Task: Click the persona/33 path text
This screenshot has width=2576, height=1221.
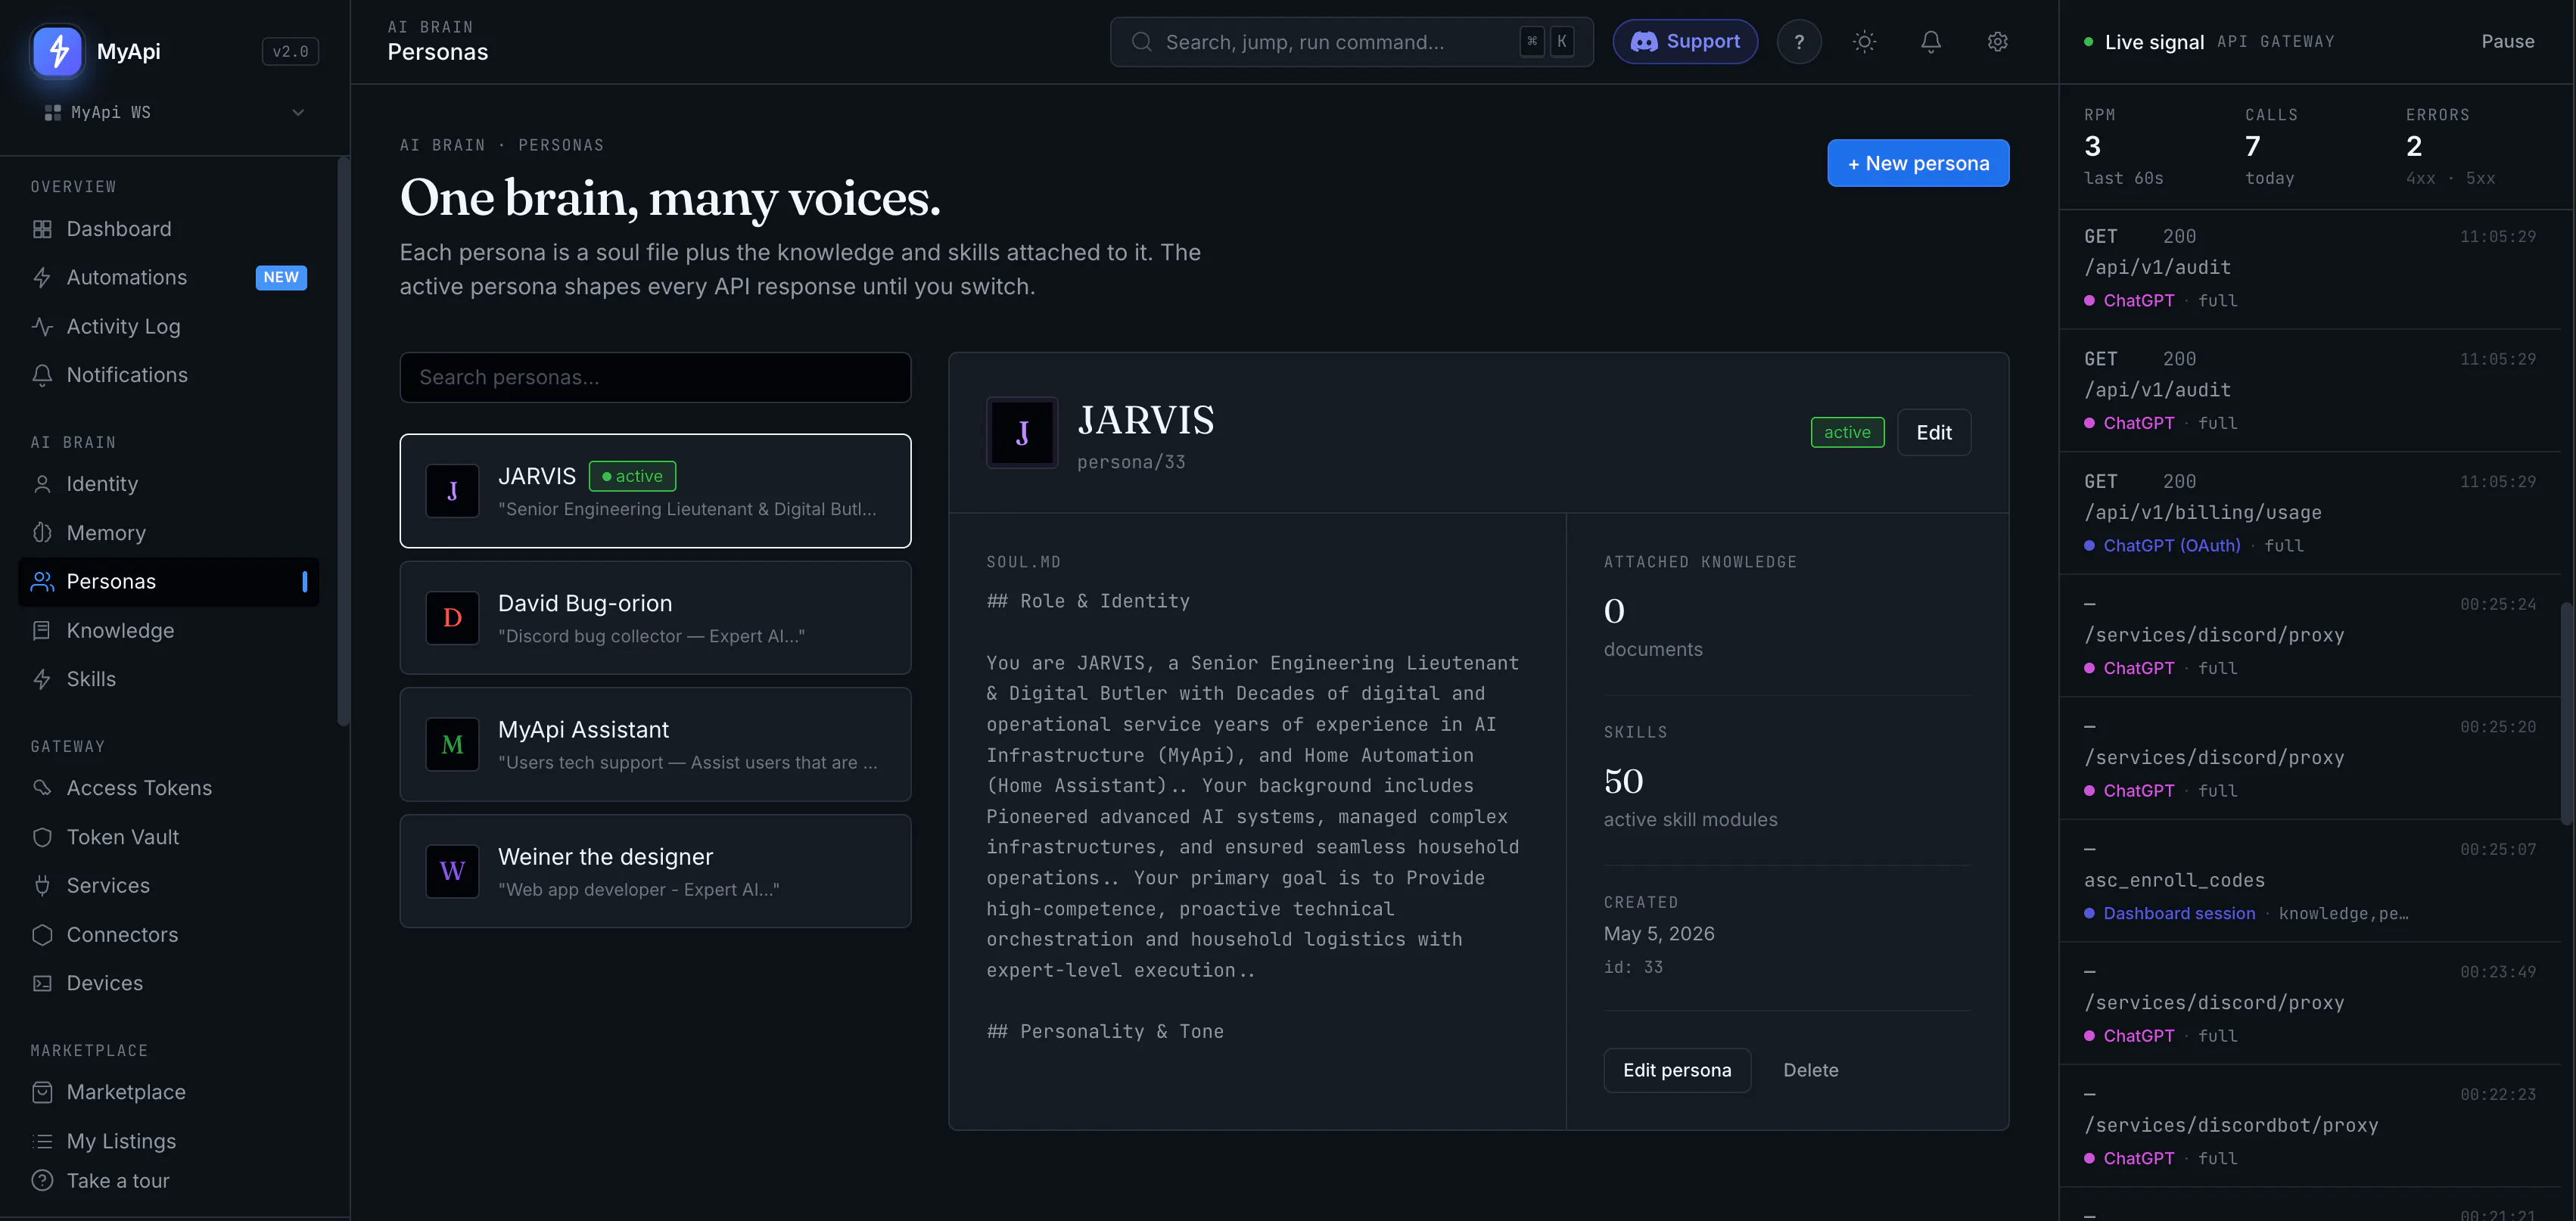Action: (1131, 462)
